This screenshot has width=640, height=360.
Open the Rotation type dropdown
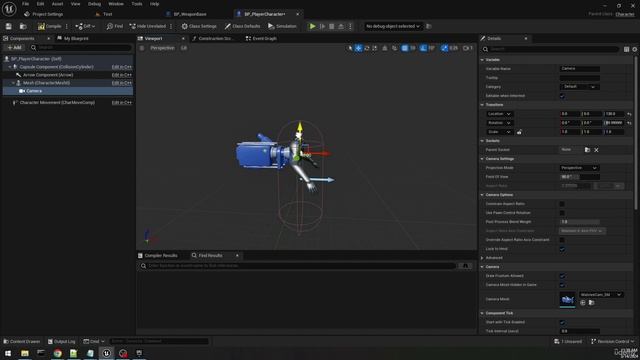(x=499, y=123)
